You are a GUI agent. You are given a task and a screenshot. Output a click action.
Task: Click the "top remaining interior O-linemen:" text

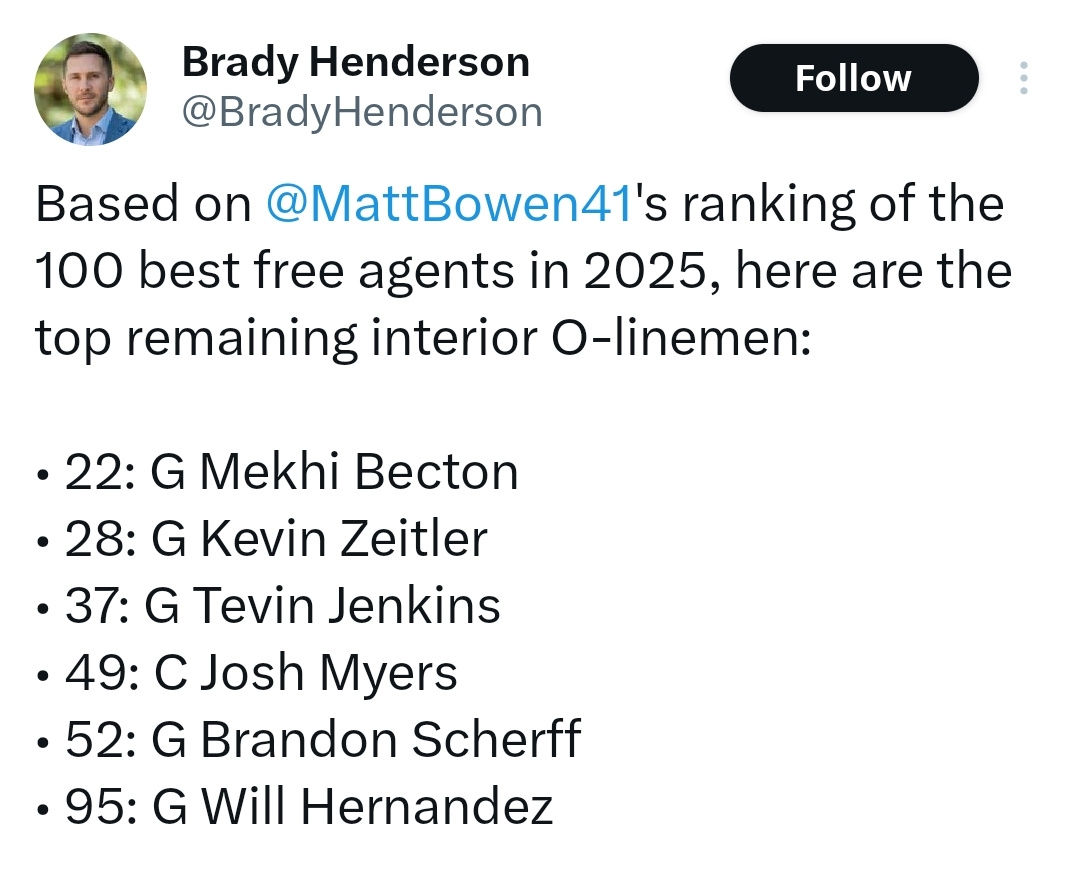pyautogui.click(x=423, y=338)
